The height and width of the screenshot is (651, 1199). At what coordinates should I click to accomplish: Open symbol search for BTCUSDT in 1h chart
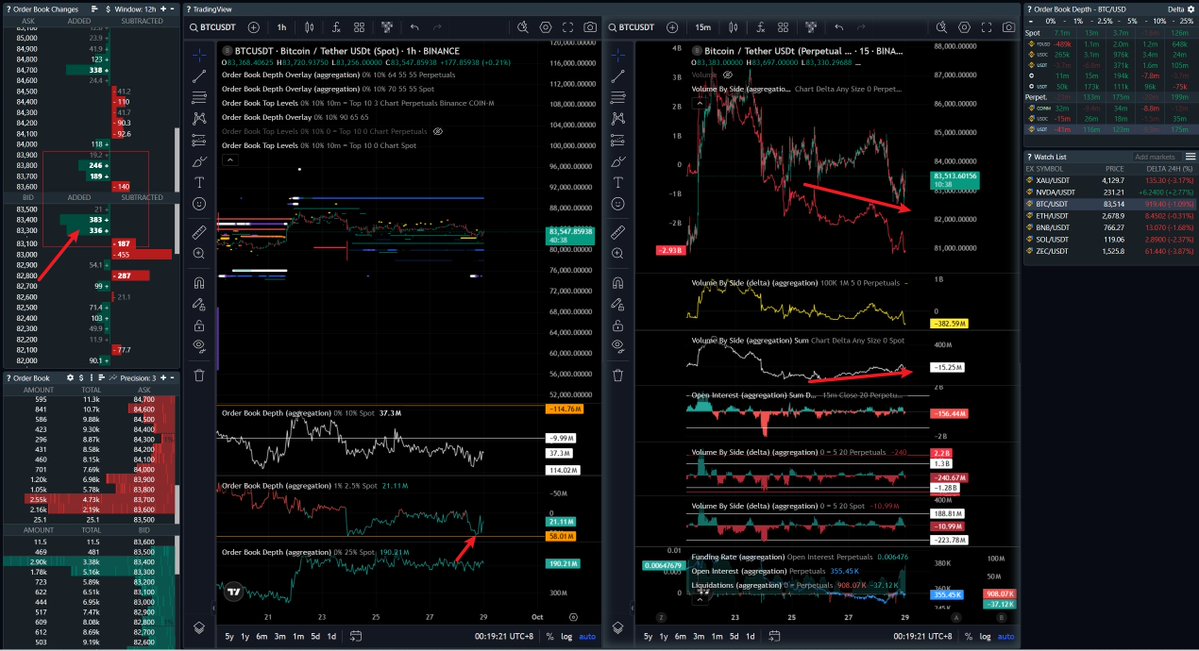(213, 28)
